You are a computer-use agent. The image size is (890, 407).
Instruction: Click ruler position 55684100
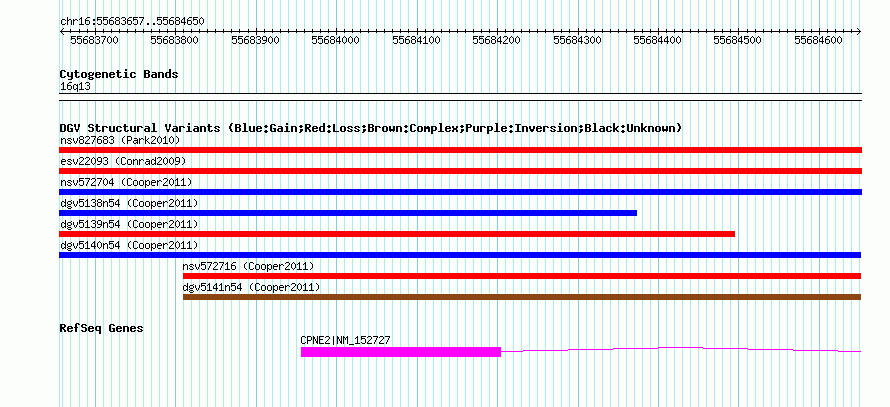pyautogui.click(x=417, y=40)
